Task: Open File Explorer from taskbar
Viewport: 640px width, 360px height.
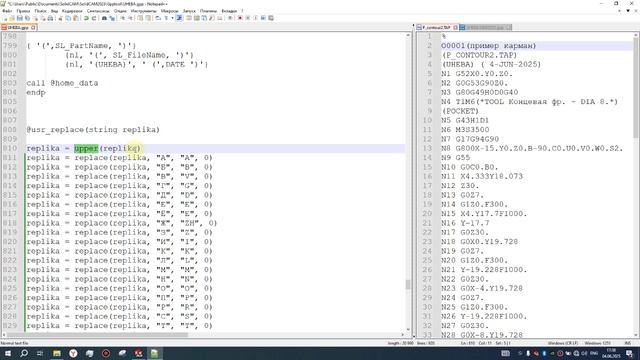Action: pyautogui.click(x=57, y=353)
